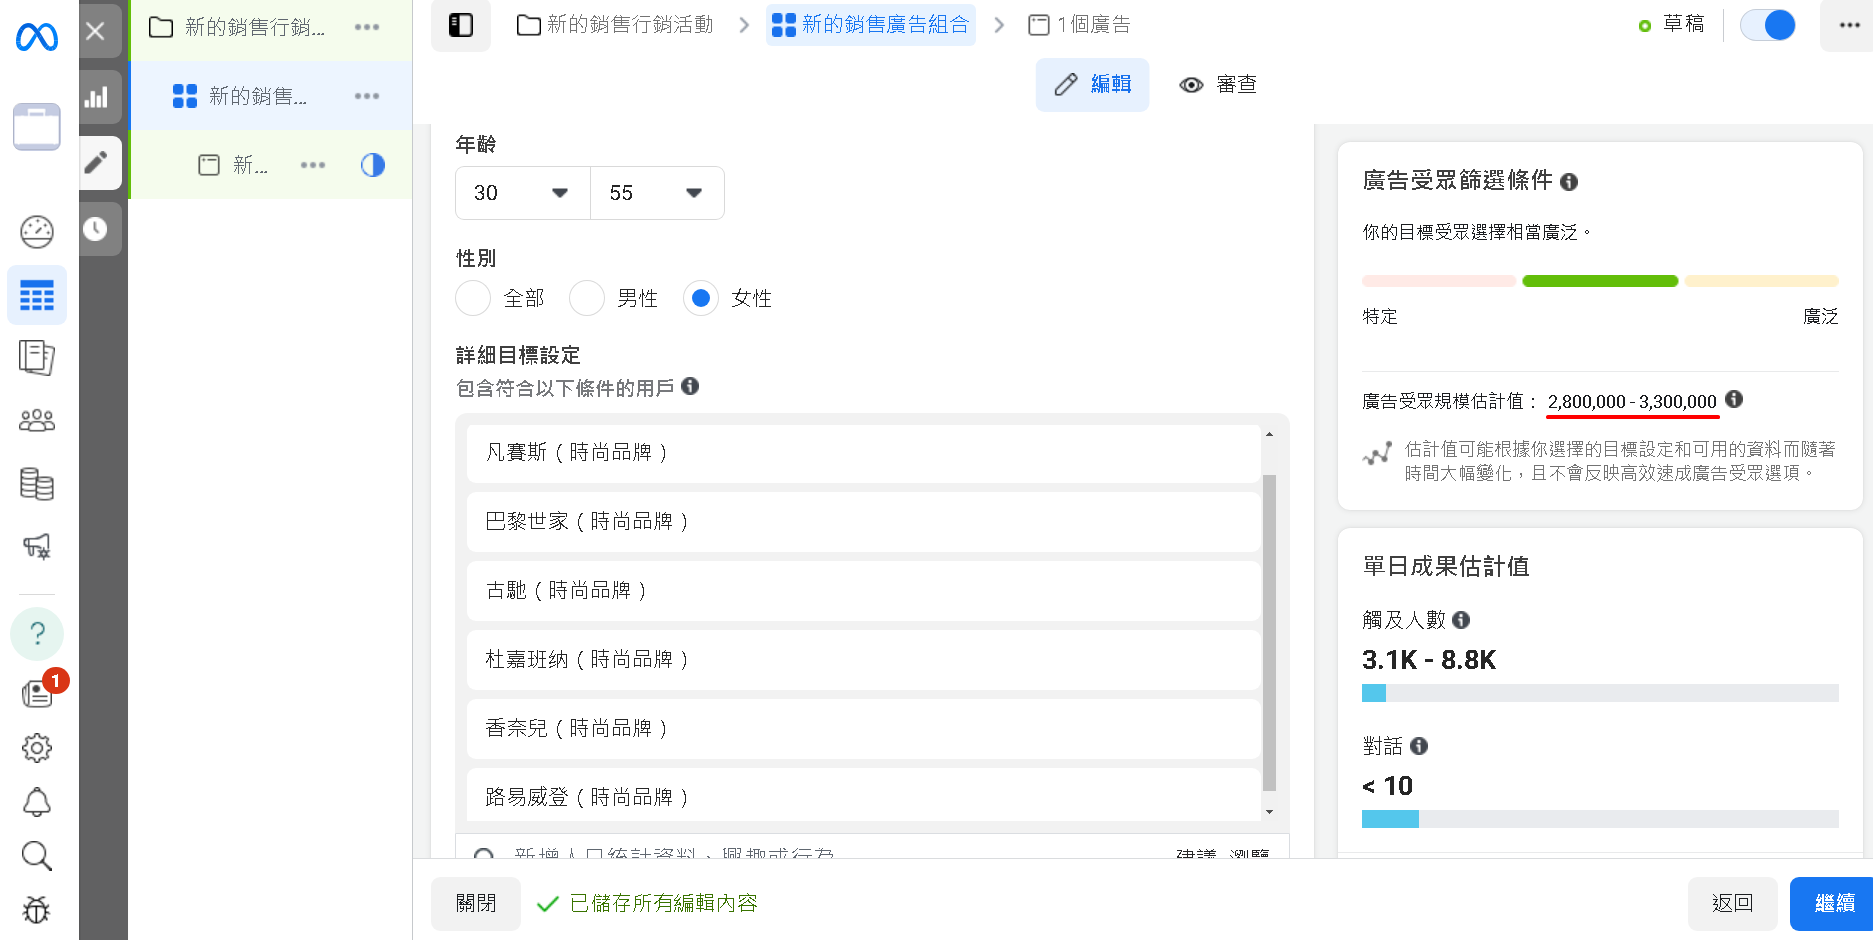Click 已儲存所有編輯內容 saved status
Screen dimensions: 1873x940
(663, 904)
